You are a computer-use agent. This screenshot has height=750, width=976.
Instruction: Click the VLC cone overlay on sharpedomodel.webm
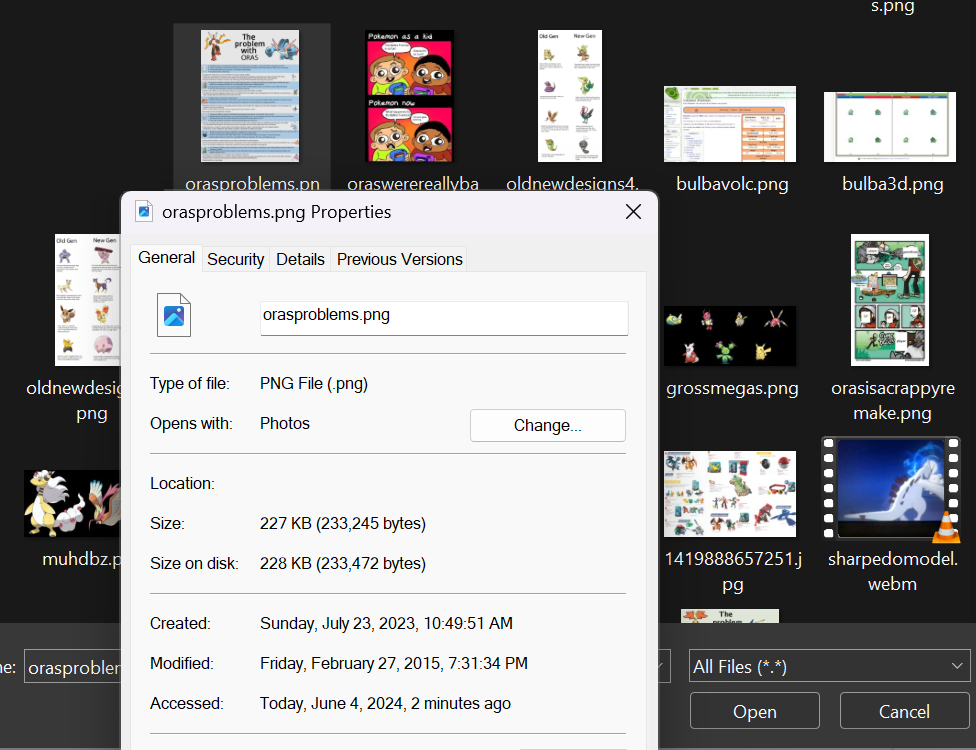click(x=946, y=526)
